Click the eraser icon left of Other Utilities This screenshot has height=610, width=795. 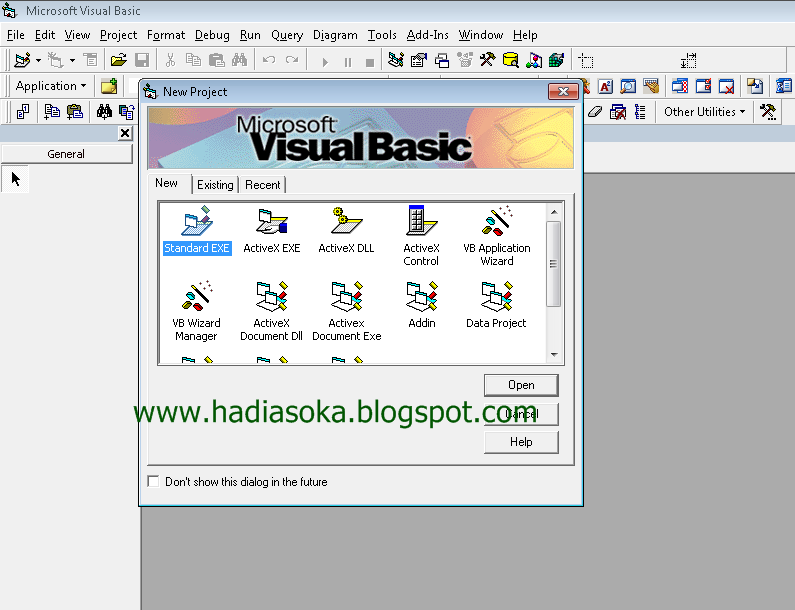click(594, 112)
